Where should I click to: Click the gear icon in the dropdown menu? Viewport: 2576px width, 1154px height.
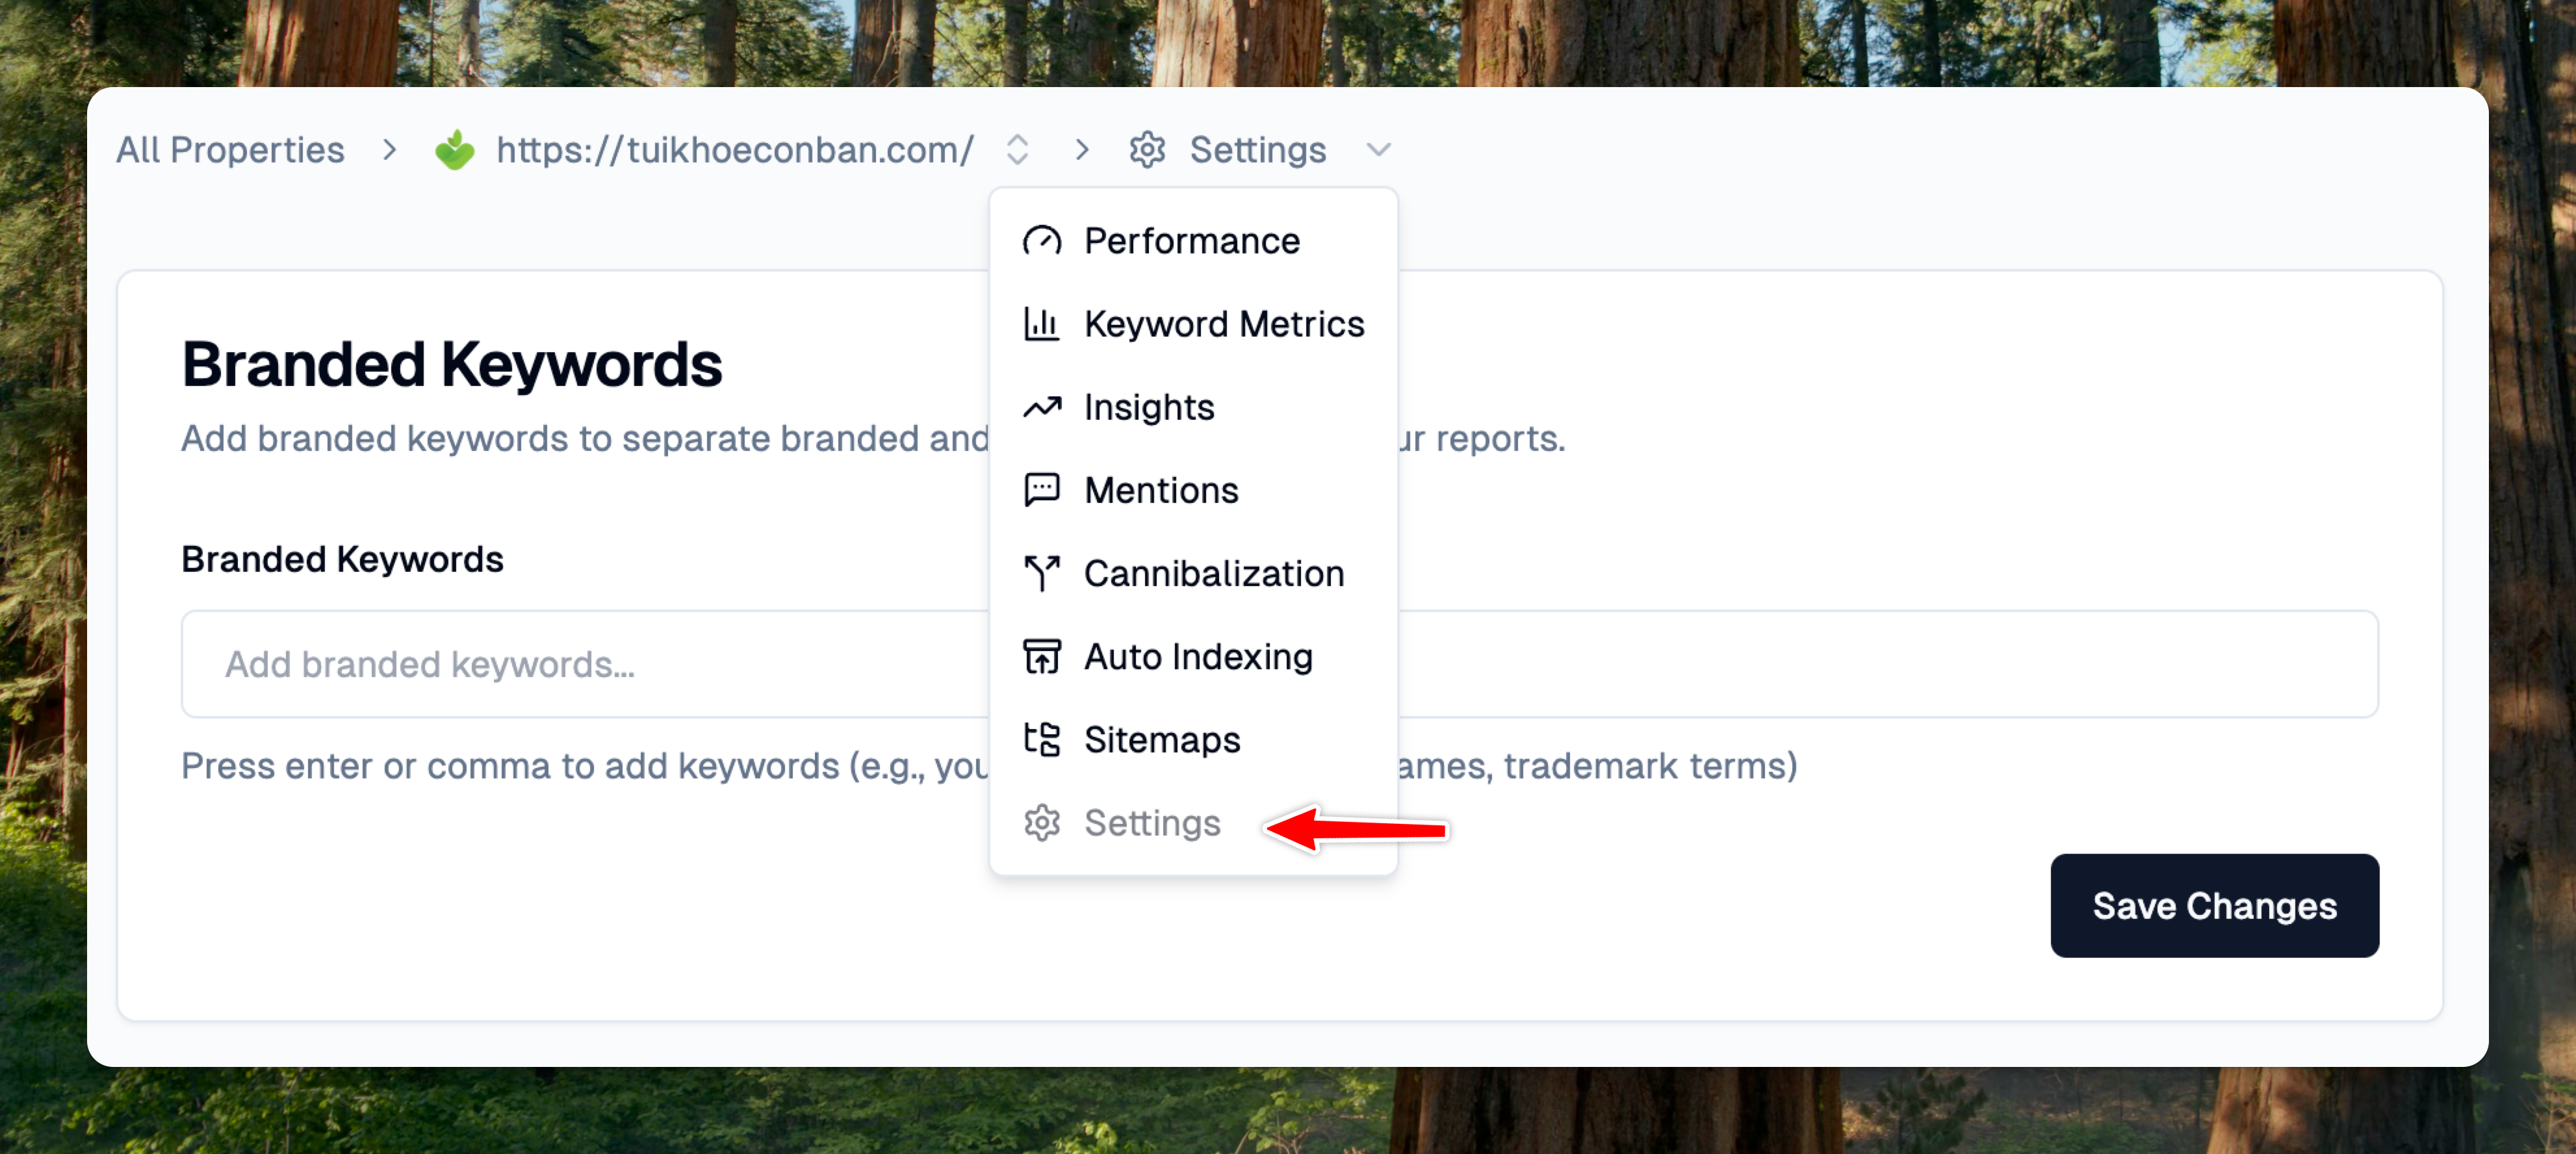(1041, 822)
